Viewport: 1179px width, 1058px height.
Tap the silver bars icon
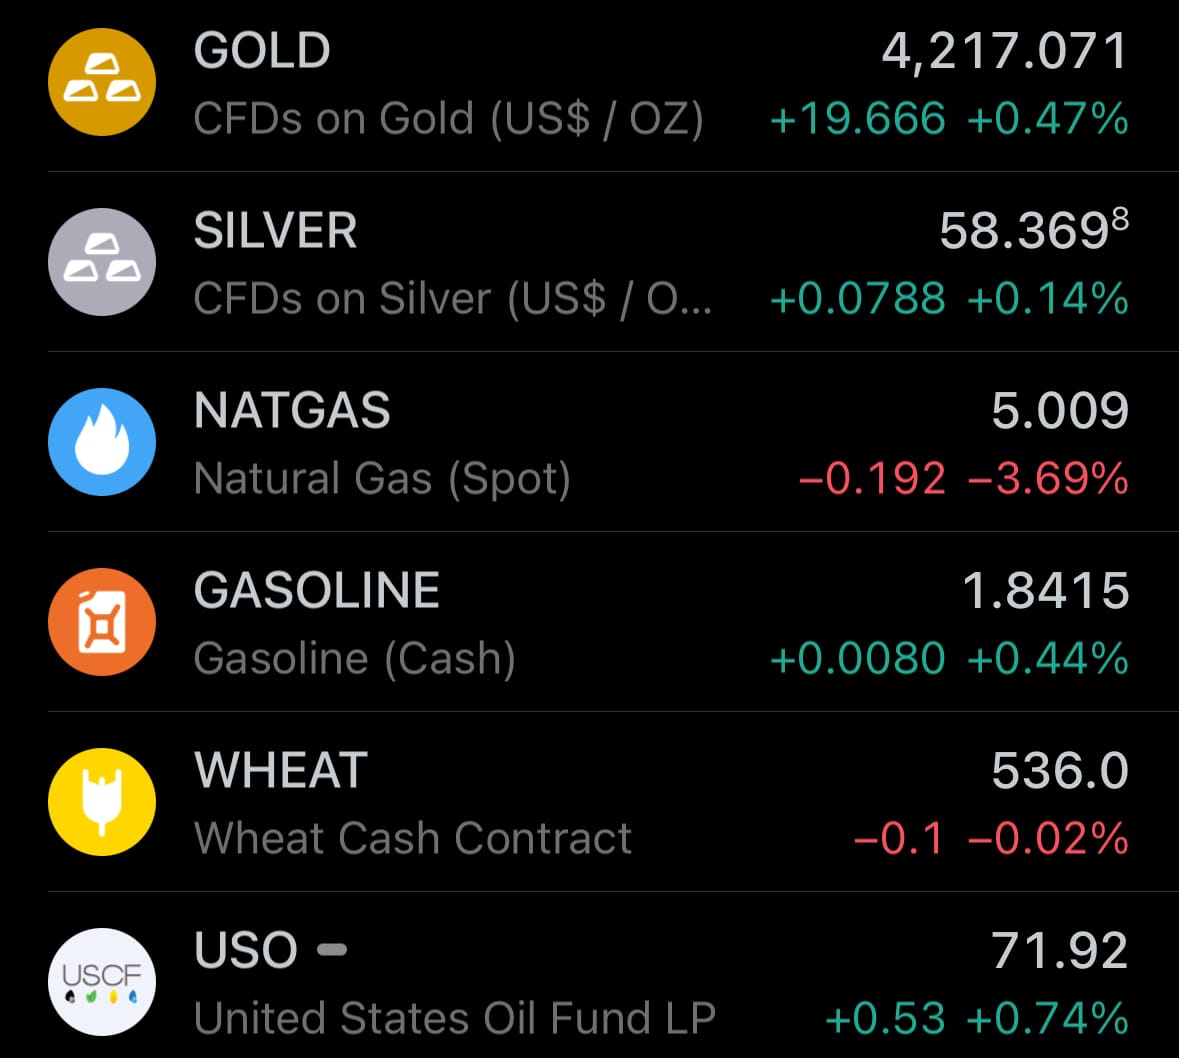coord(102,262)
